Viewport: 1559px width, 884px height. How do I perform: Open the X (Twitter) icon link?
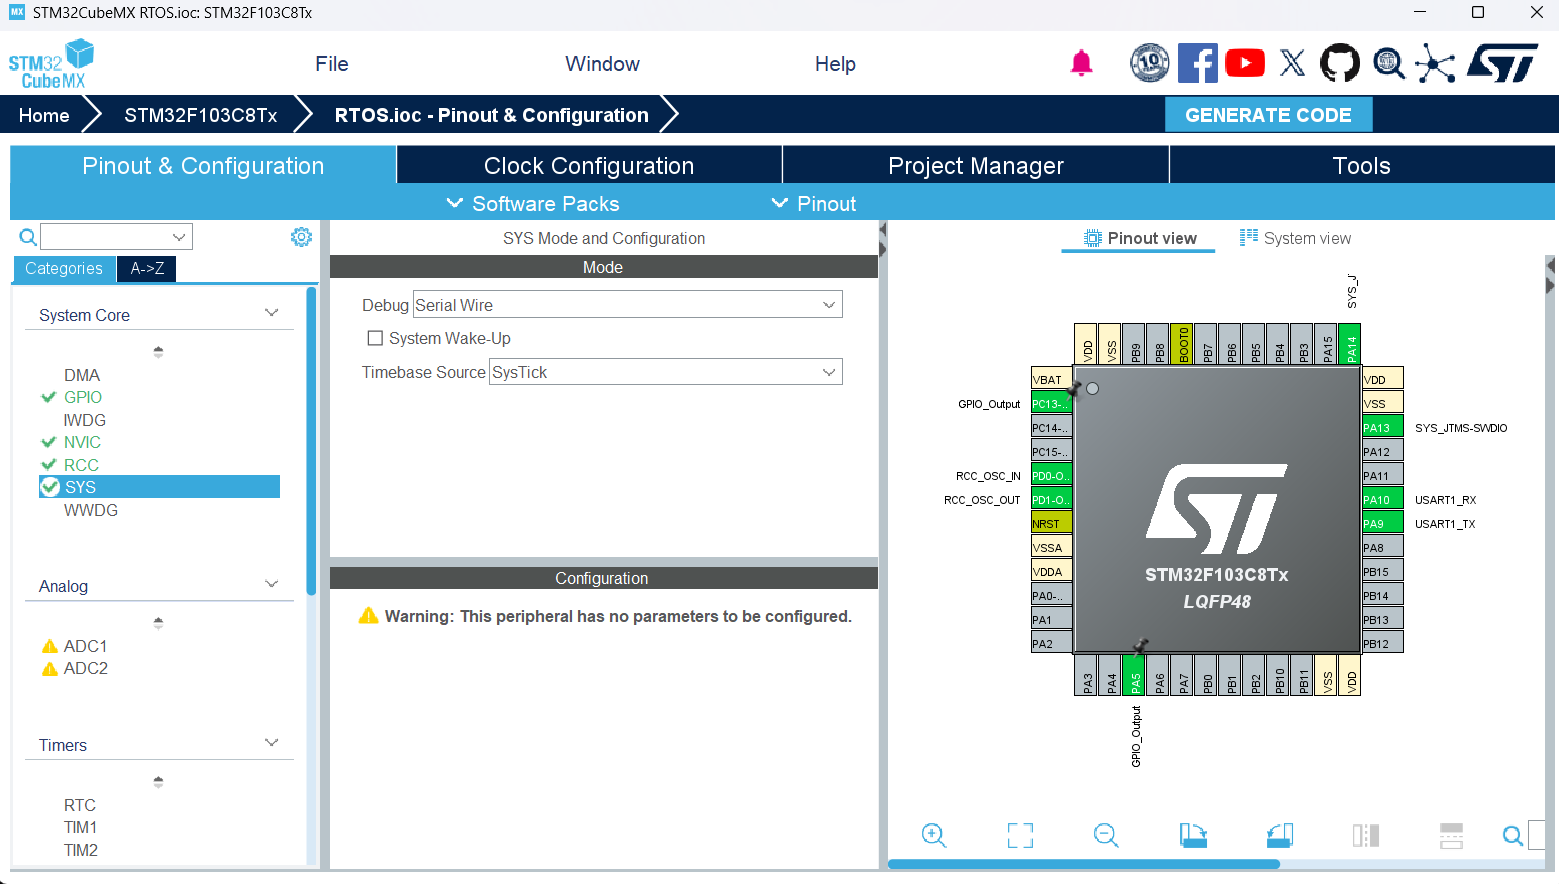coord(1293,63)
